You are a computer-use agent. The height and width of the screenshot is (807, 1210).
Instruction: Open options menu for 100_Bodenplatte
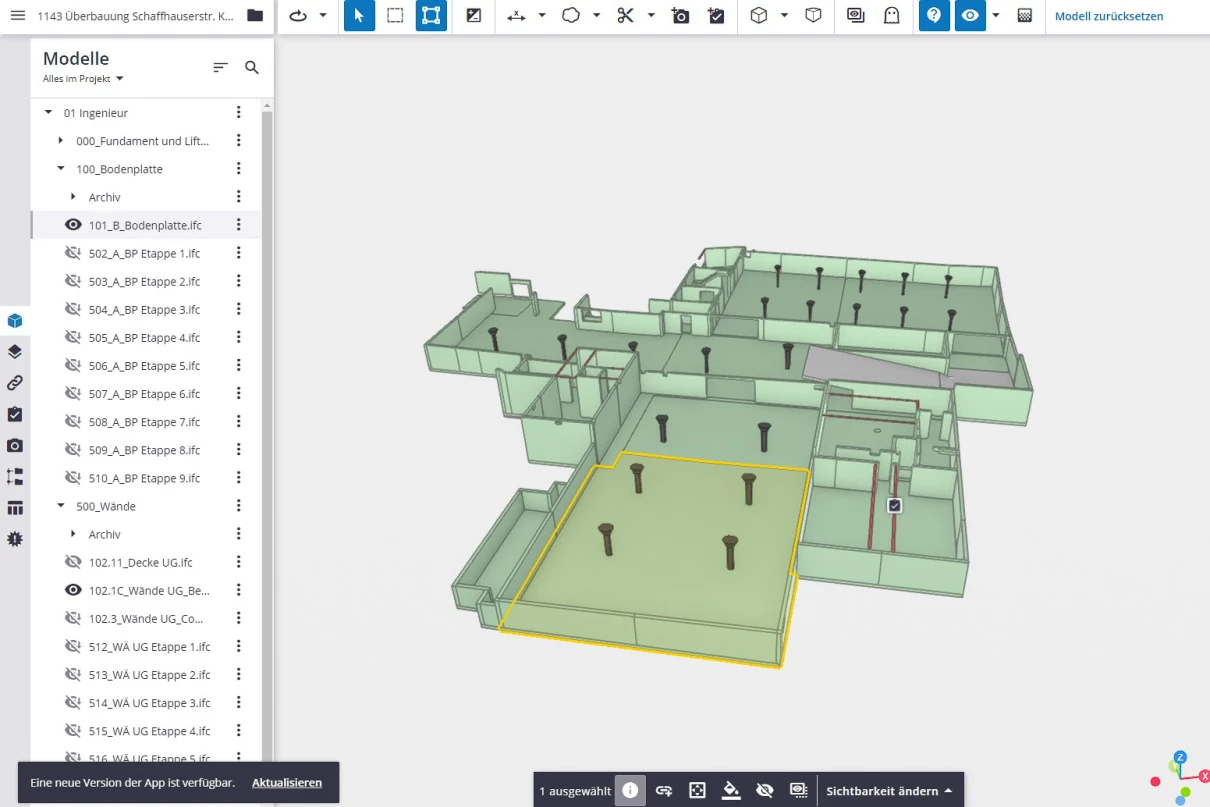(x=239, y=169)
